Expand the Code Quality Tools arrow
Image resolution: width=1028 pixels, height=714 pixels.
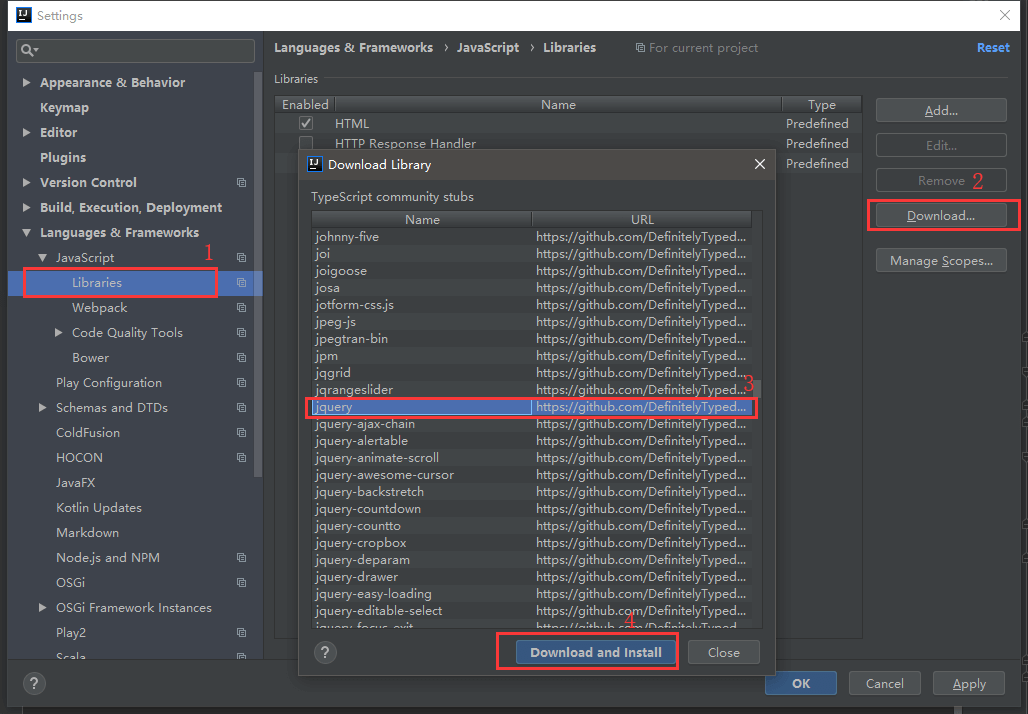click(58, 332)
